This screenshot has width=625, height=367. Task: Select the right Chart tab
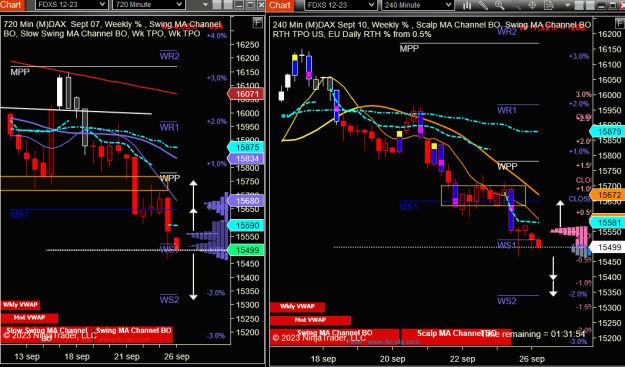click(281, 5)
